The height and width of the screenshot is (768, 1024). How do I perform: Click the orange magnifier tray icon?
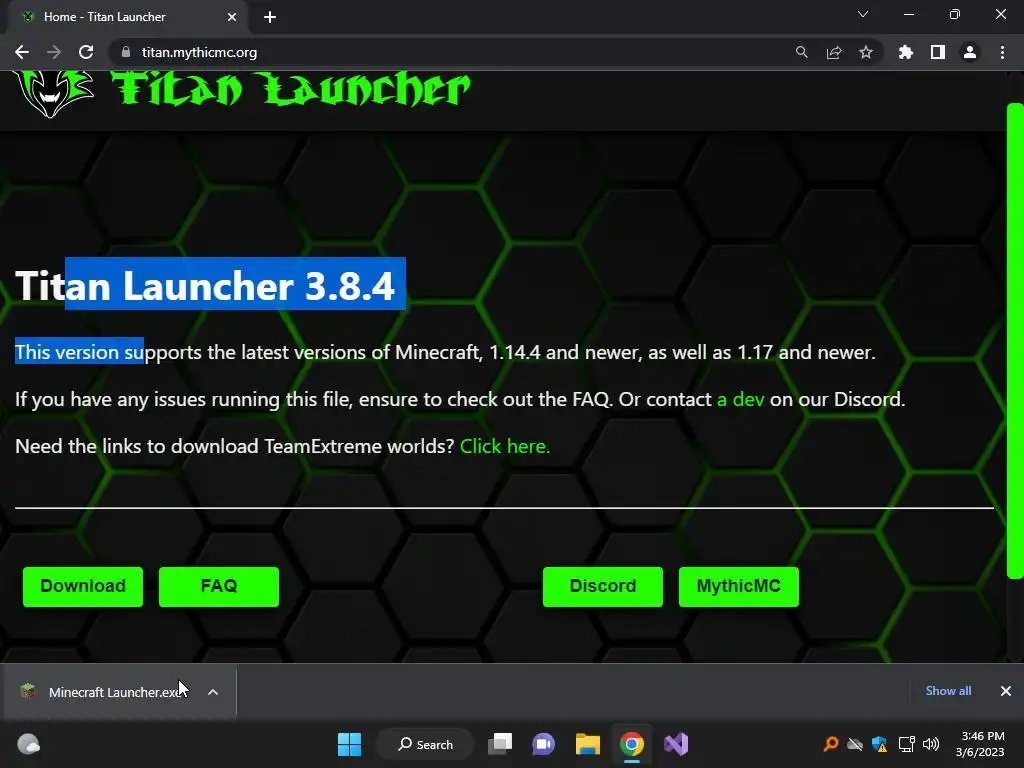coord(831,744)
